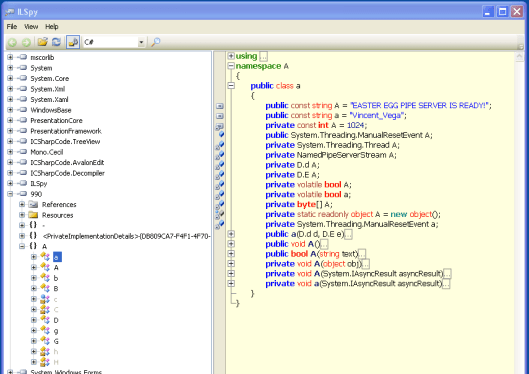Click the margin field icon beside byte[] A
Screen dimensions: 529x374
220,205
